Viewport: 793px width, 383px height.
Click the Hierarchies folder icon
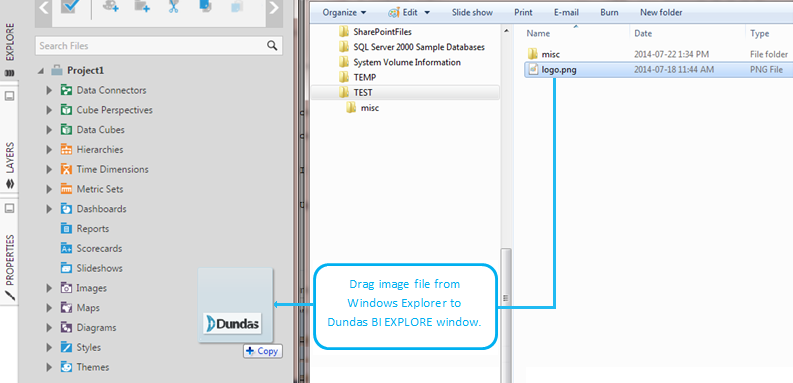(x=66, y=149)
